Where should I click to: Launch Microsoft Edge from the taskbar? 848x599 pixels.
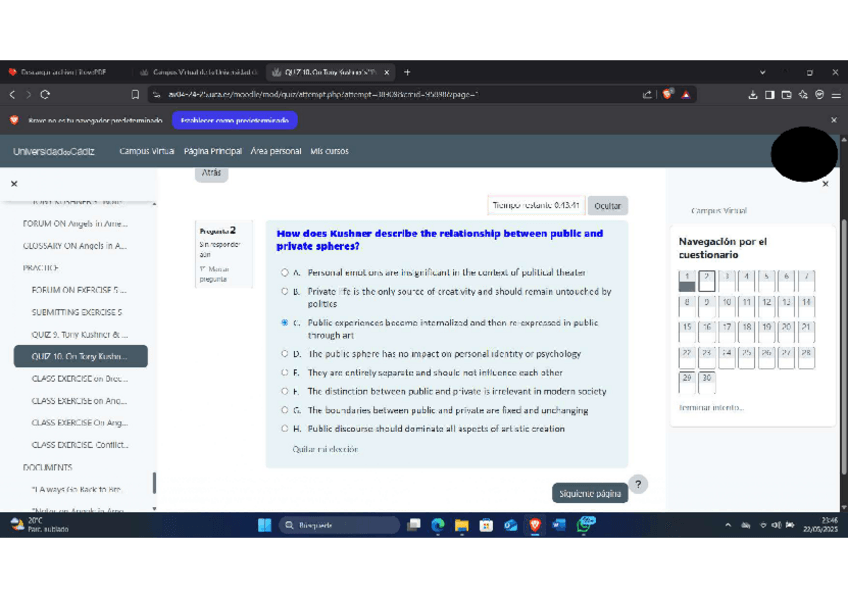pos(438,525)
